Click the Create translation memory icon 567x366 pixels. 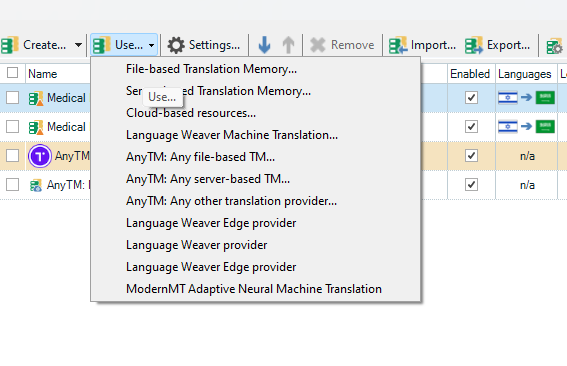point(9,45)
